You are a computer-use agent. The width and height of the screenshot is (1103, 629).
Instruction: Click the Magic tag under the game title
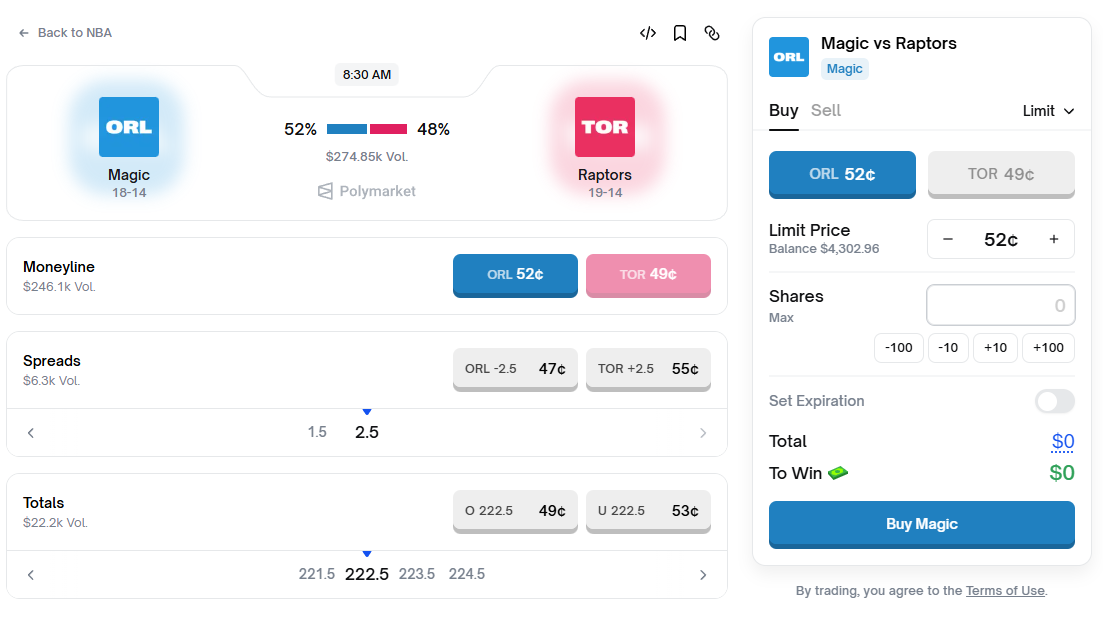pyautogui.click(x=845, y=69)
